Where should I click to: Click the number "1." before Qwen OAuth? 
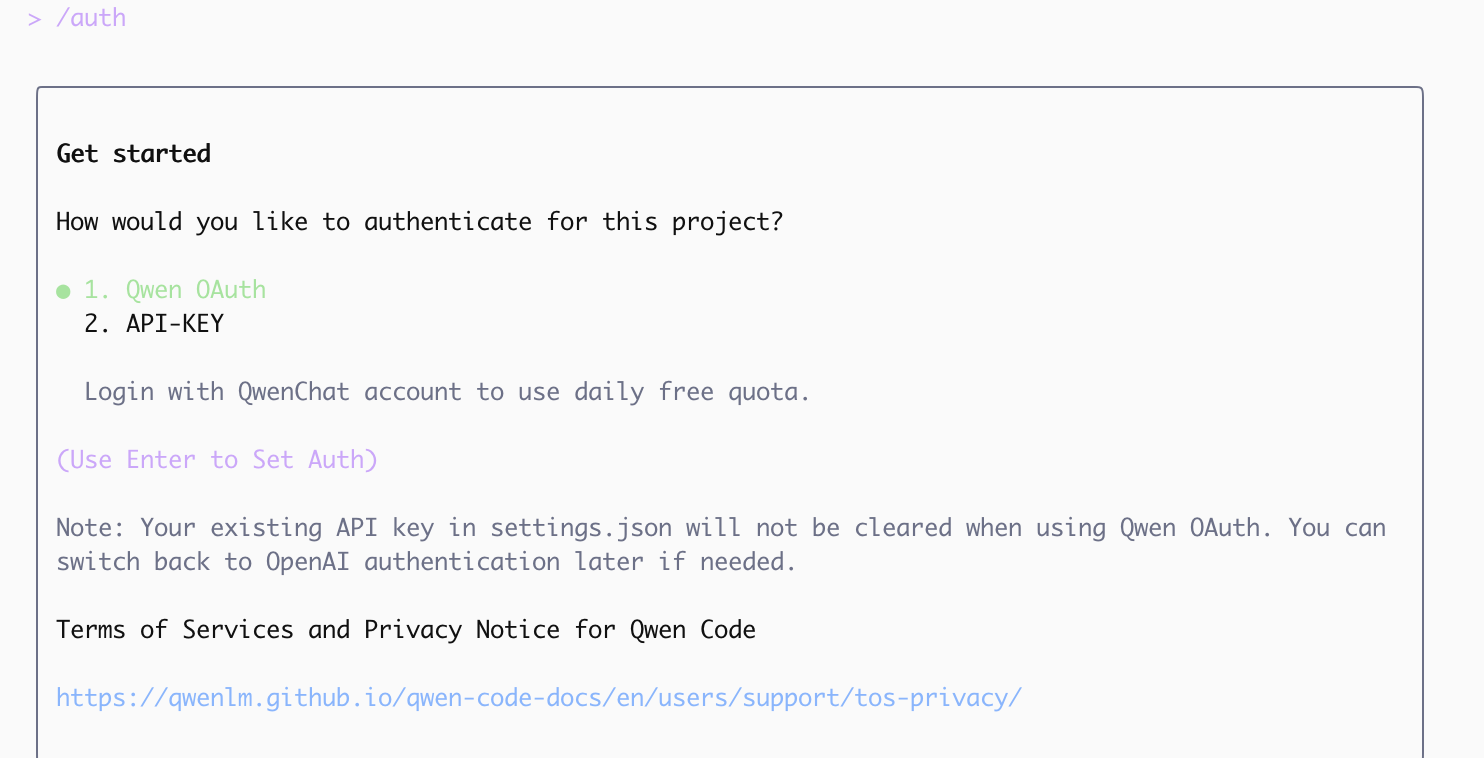[98, 290]
